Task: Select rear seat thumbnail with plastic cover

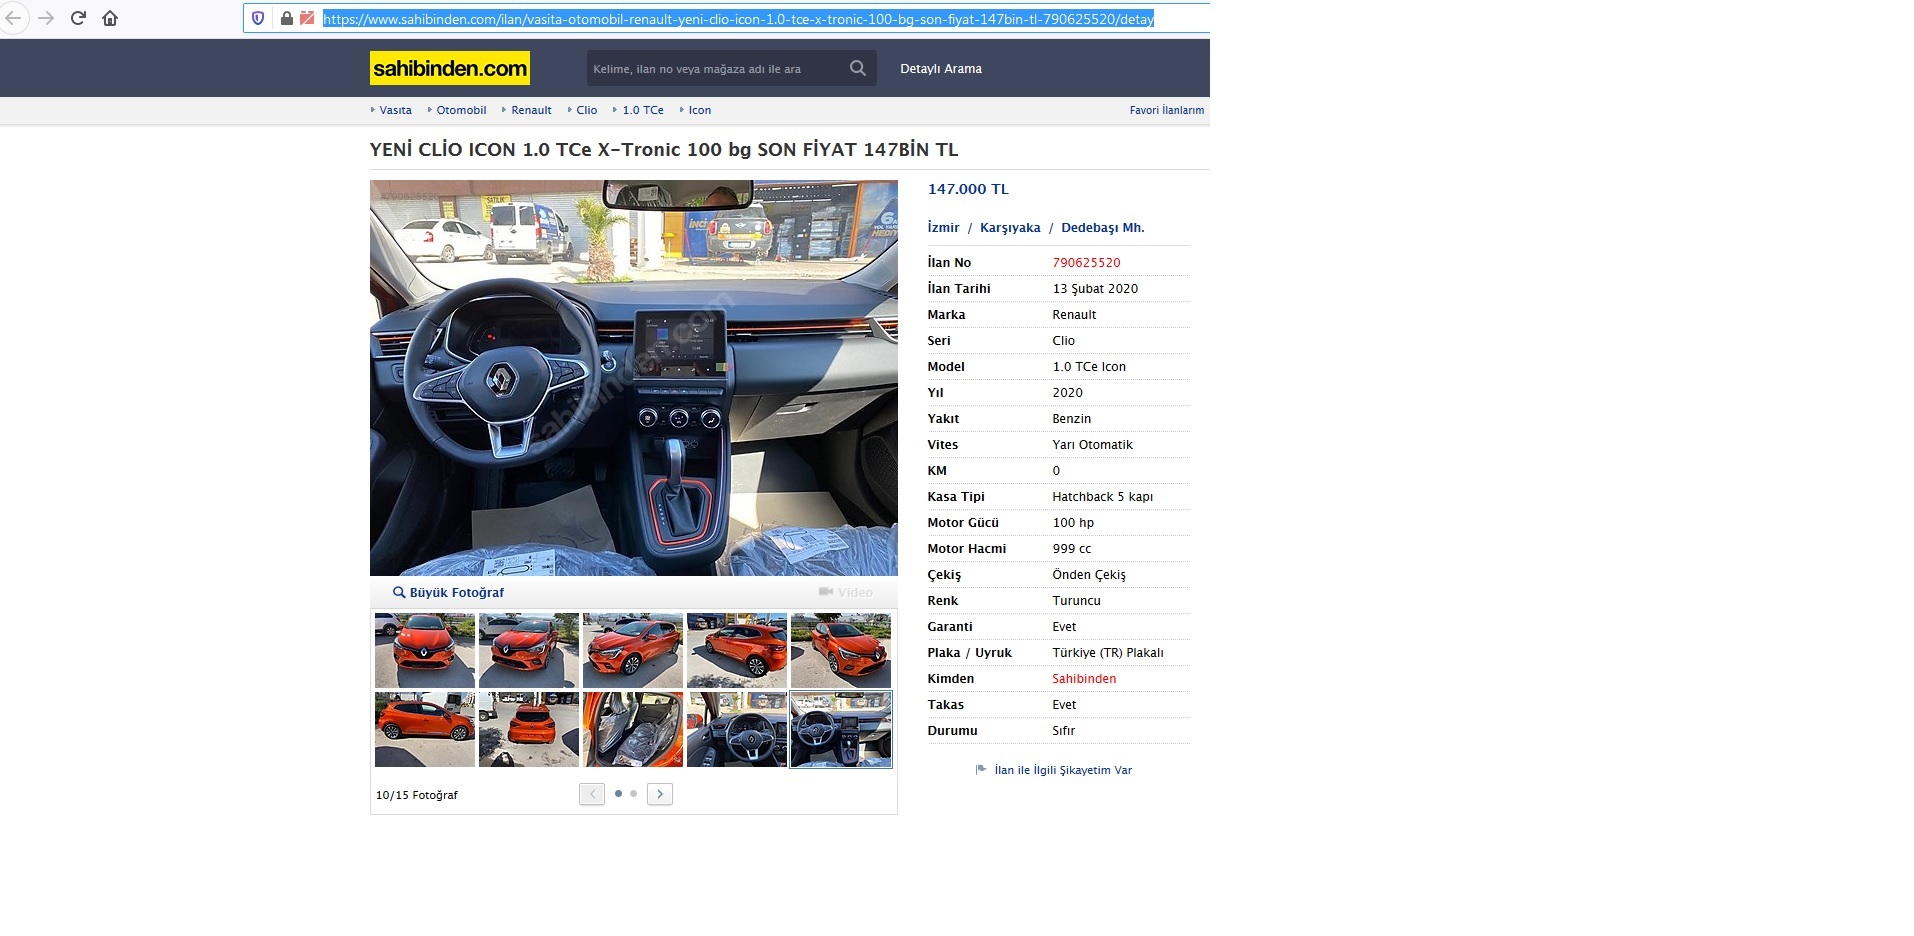Action: pyautogui.click(x=633, y=729)
